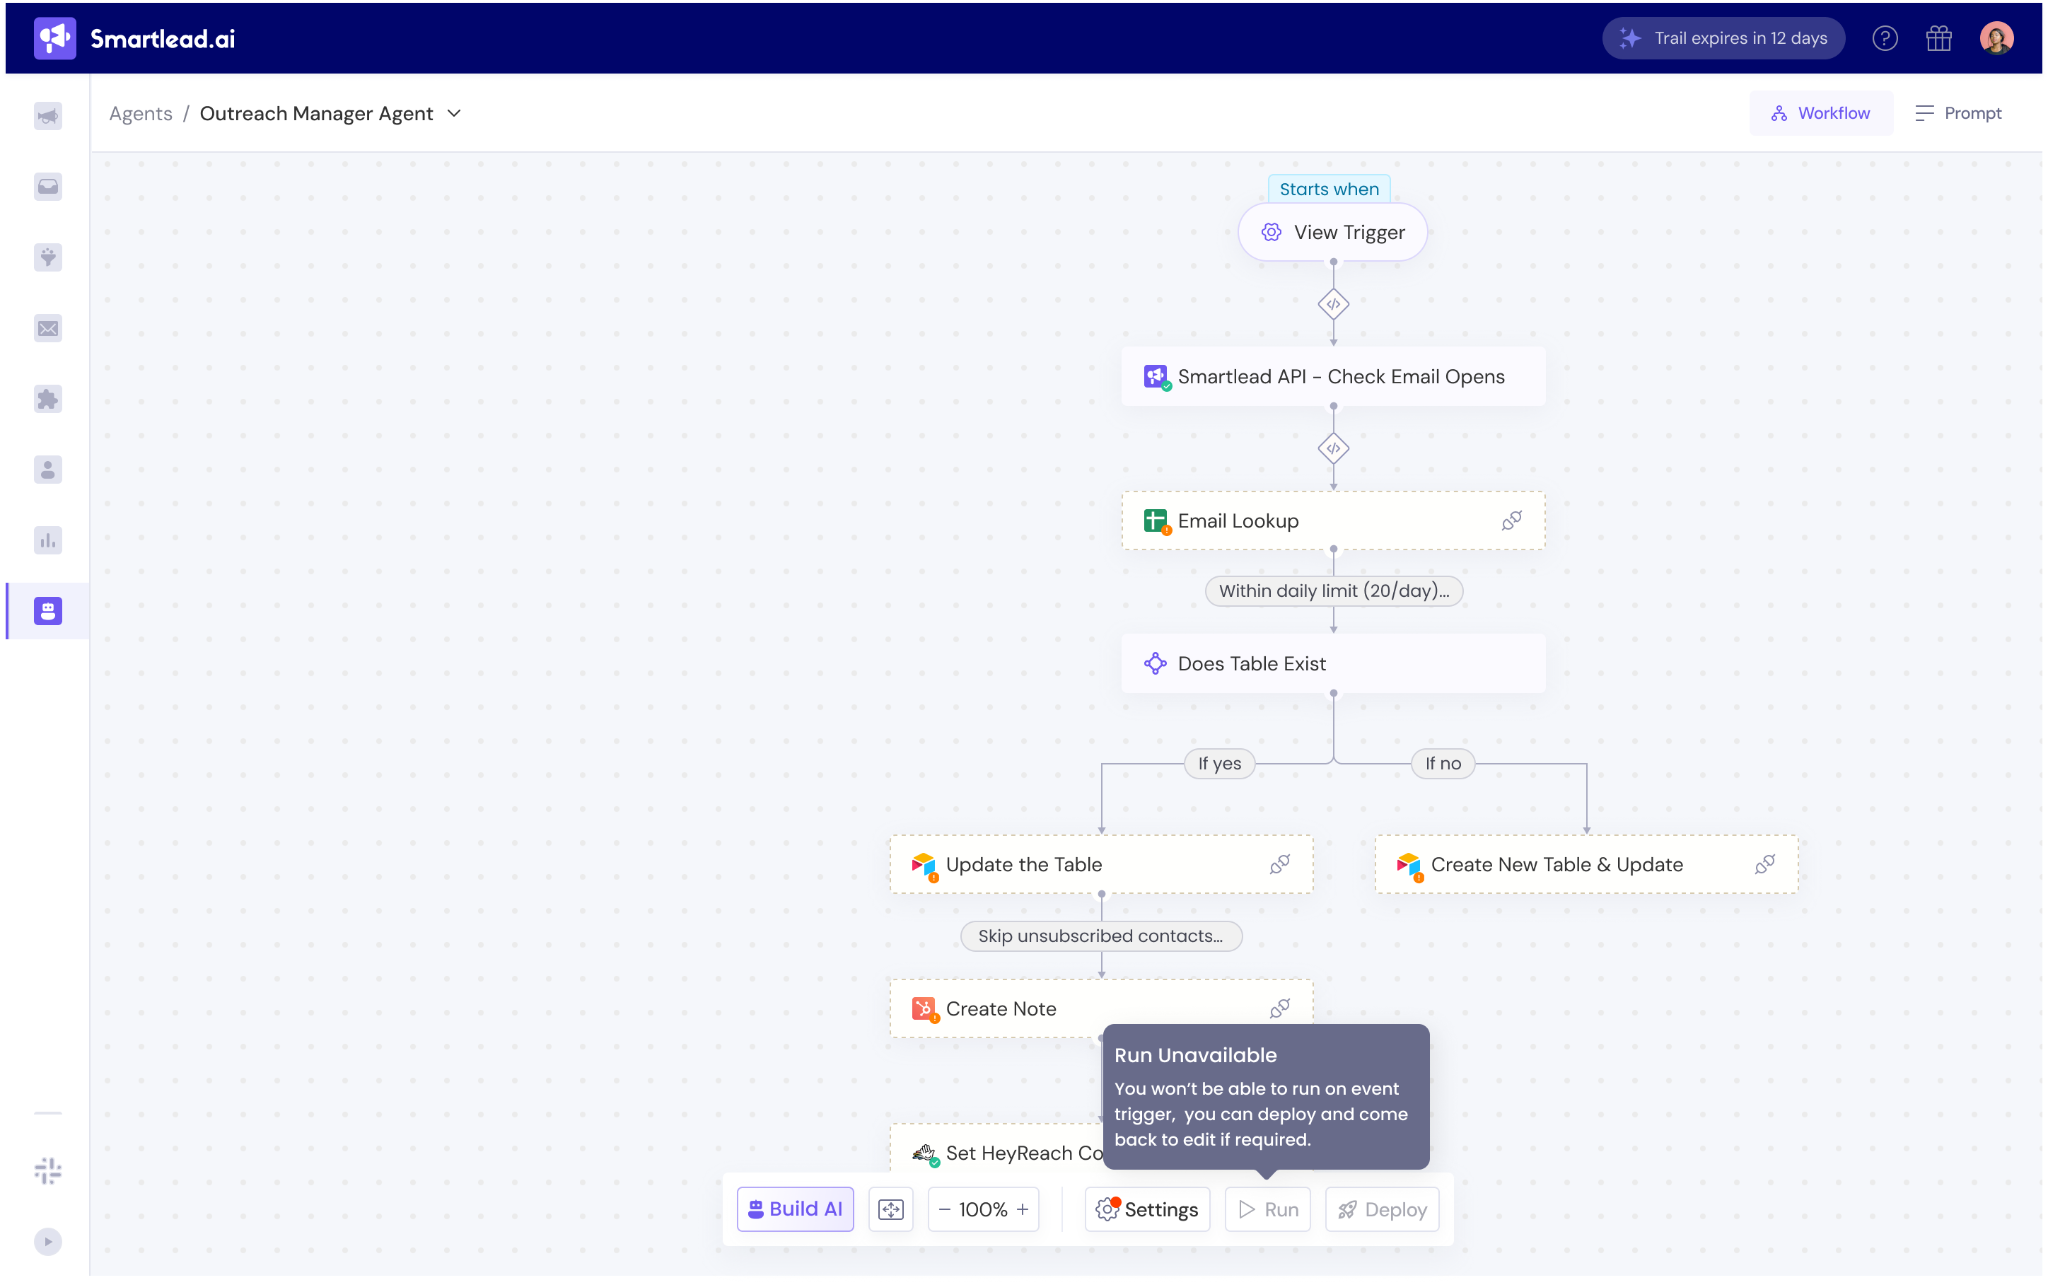
Task: Switch to the Prompt tab
Action: [x=1958, y=113]
